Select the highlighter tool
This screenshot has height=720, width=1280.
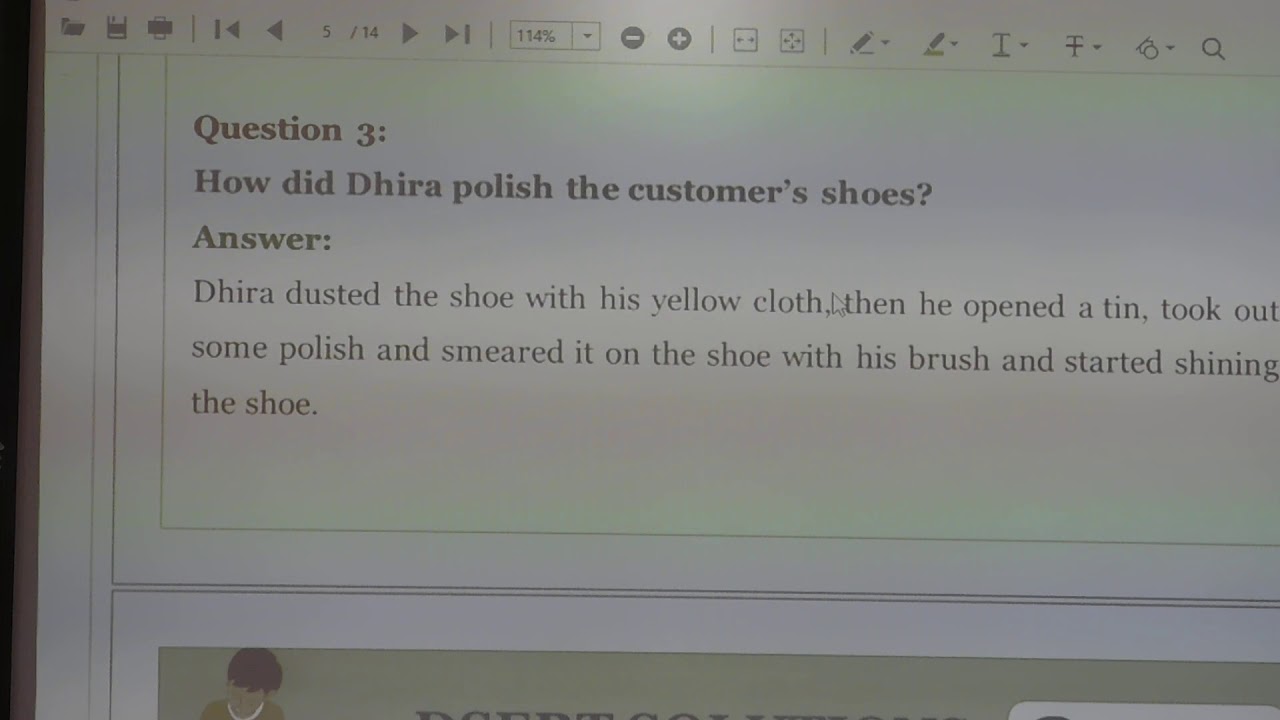(934, 44)
